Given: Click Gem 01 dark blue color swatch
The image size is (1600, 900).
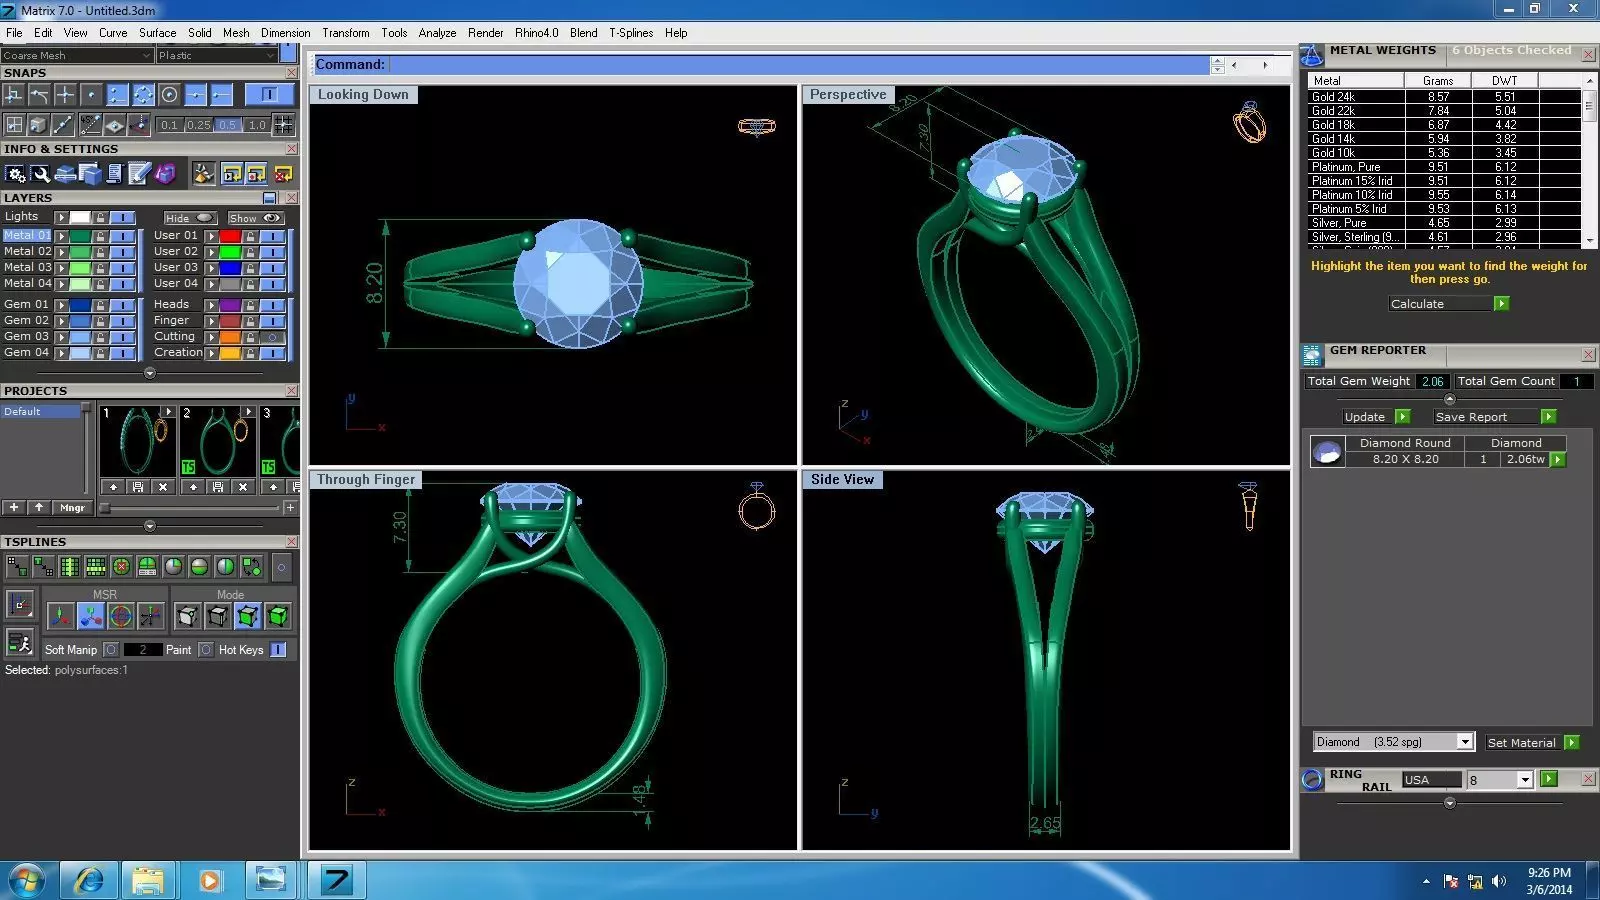Looking at the screenshot, I should coord(79,305).
